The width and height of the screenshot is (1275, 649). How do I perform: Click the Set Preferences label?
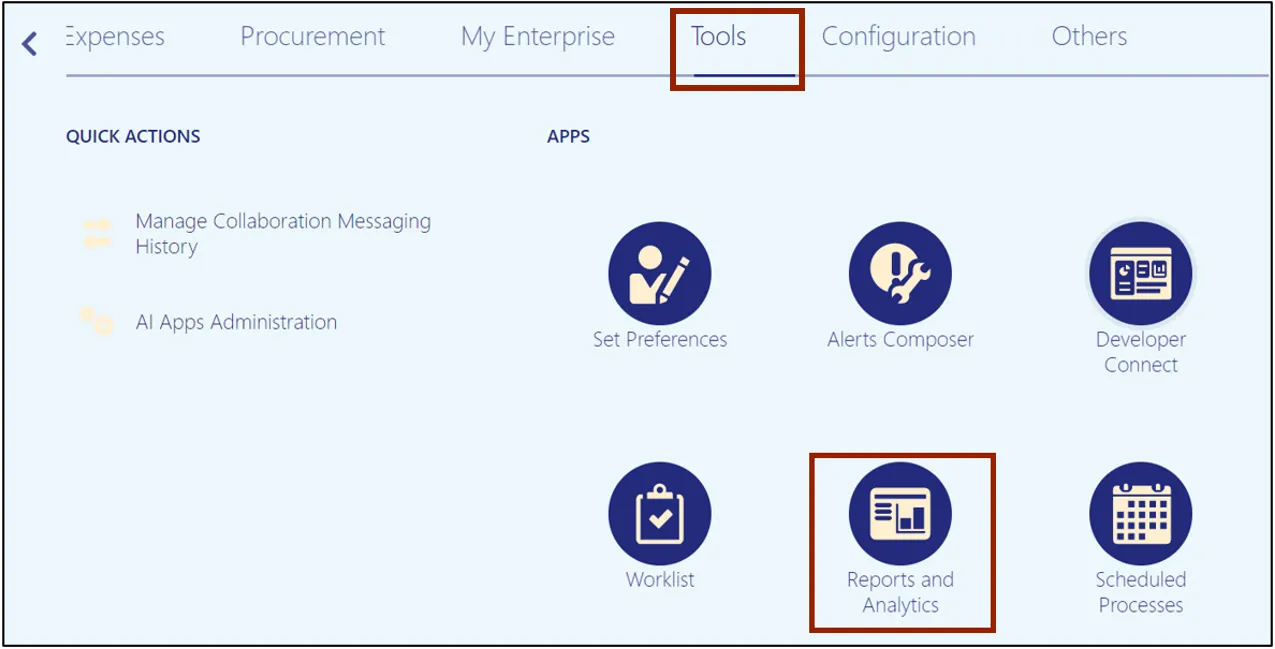[x=660, y=339]
